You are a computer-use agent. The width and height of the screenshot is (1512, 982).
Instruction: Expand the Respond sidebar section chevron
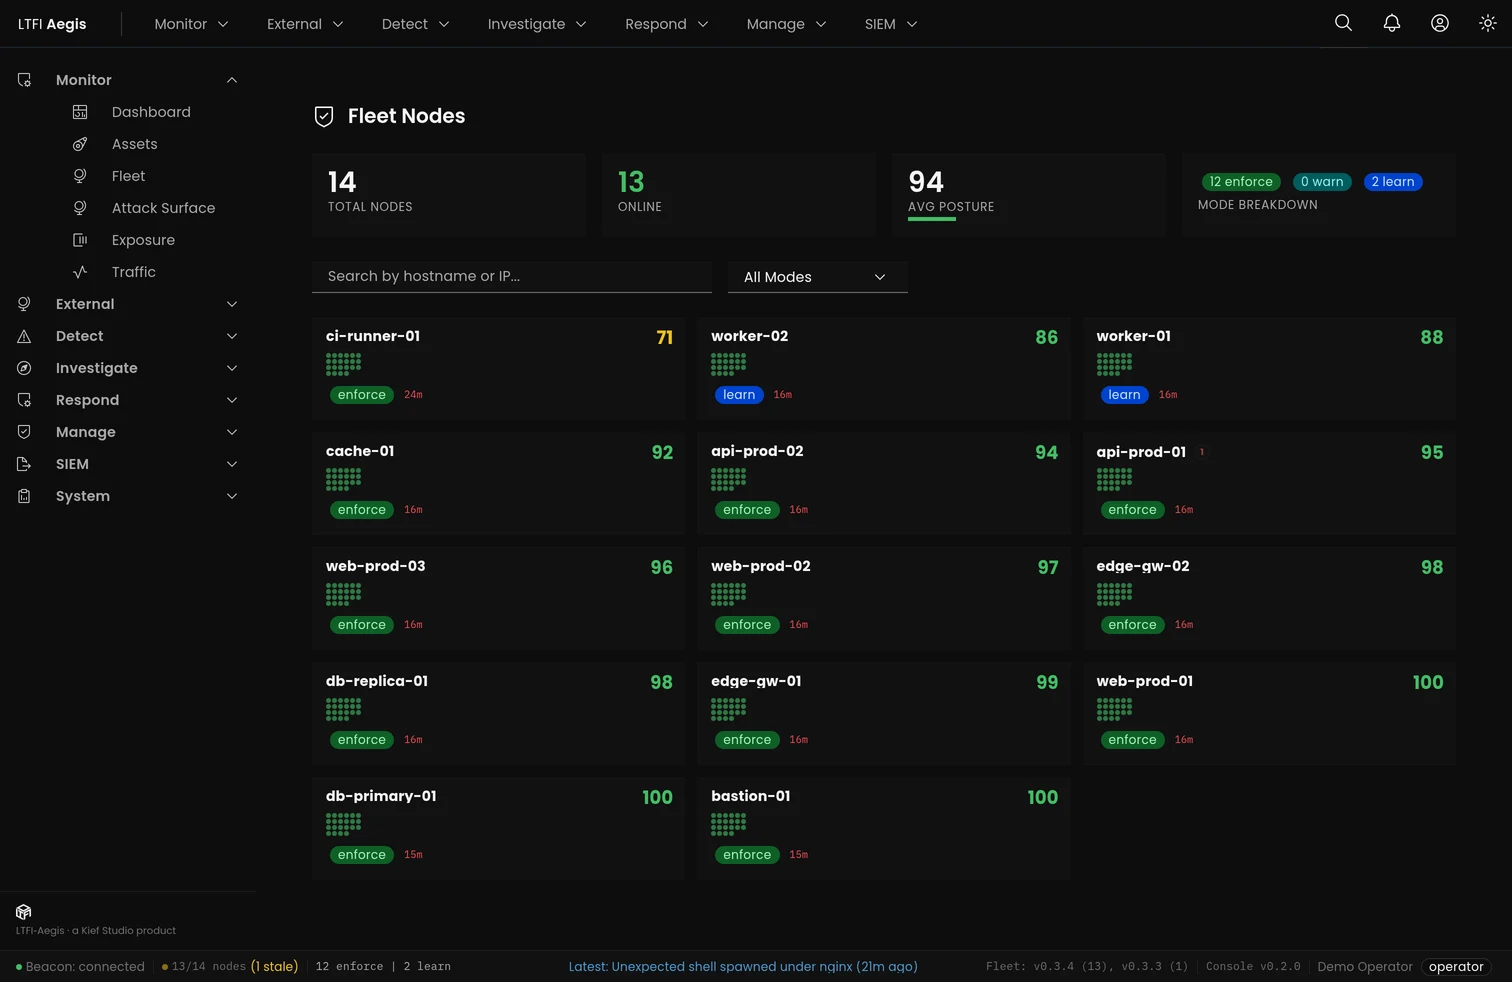pos(232,400)
